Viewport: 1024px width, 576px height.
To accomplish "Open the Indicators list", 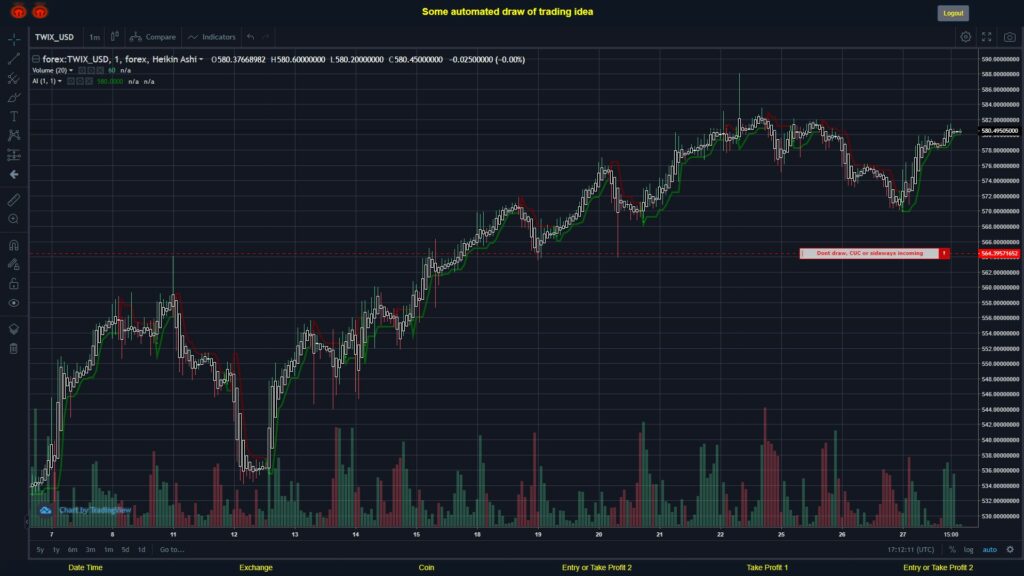I will click(212, 37).
